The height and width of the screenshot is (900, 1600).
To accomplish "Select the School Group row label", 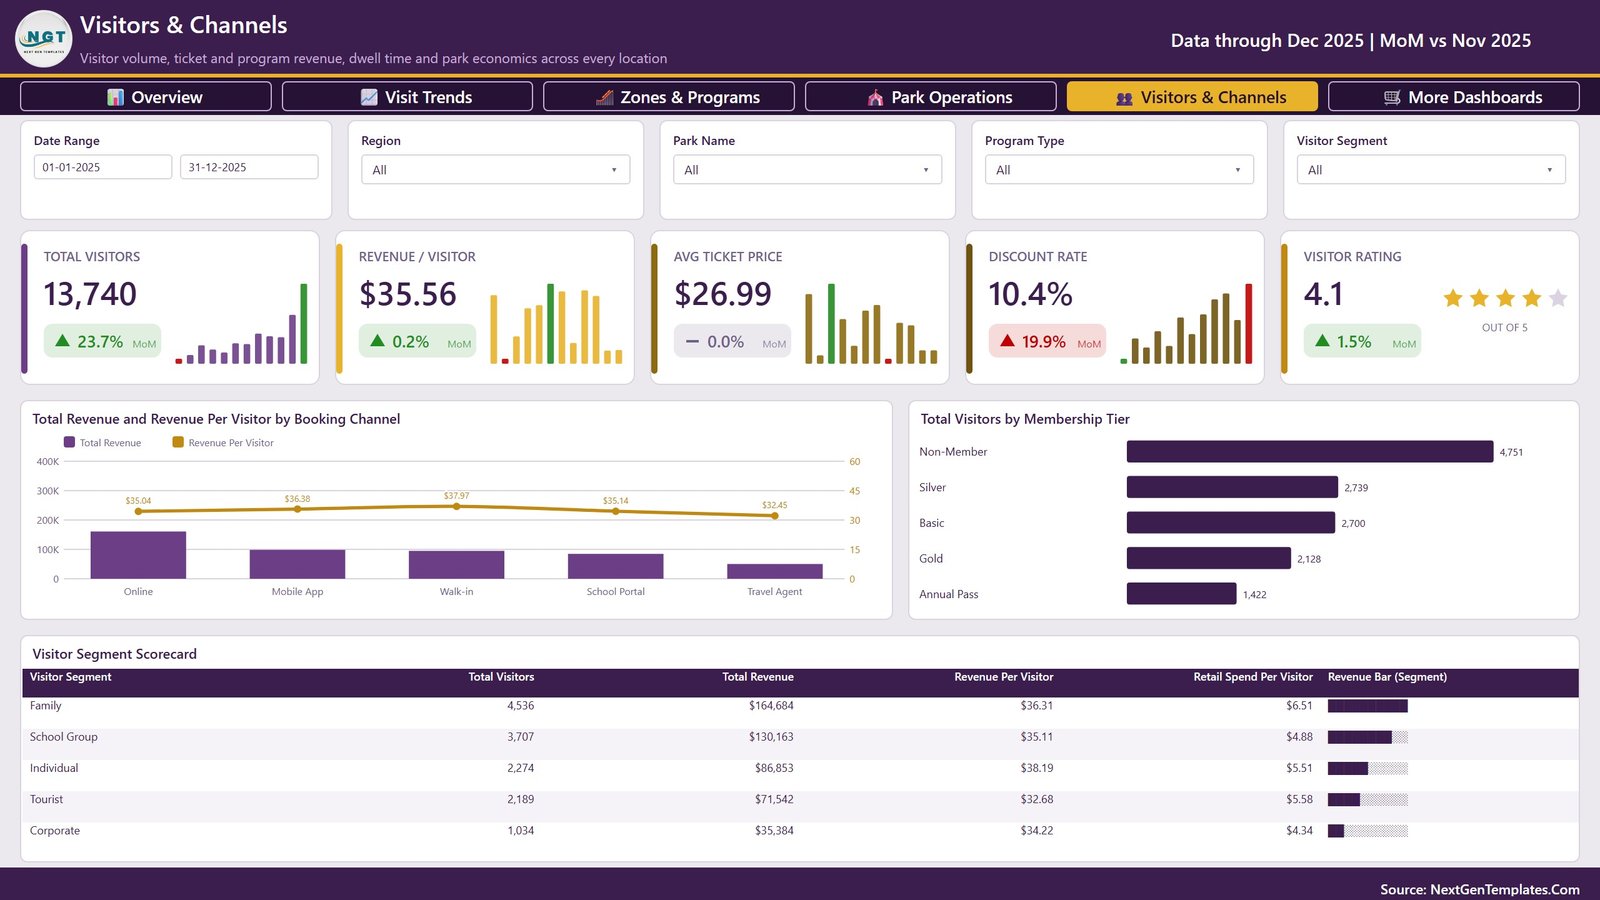I will point(64,737).
